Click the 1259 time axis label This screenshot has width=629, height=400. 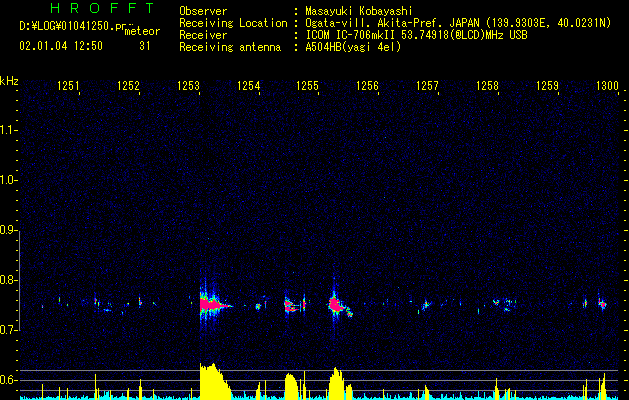click(x=547, y=85)
